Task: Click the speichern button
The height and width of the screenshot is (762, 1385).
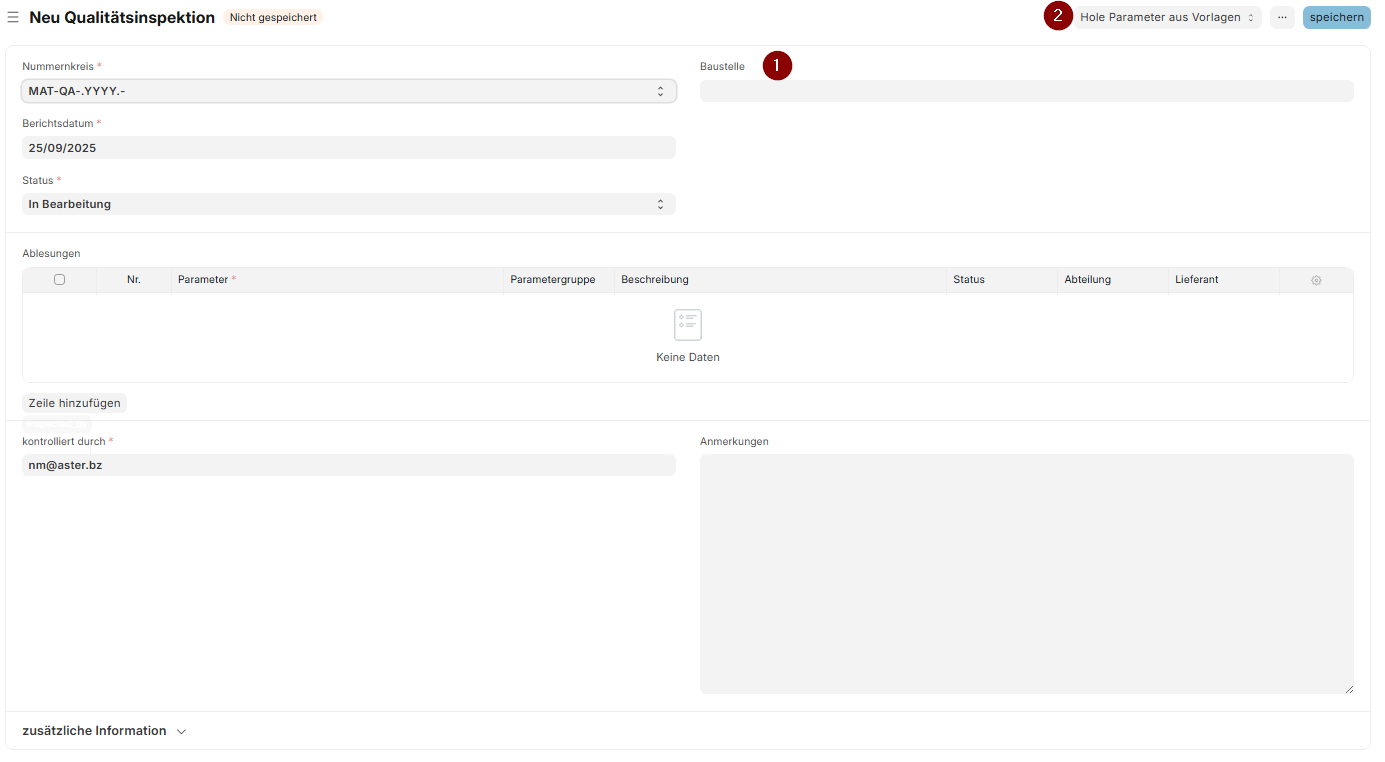Action: 1336,17
